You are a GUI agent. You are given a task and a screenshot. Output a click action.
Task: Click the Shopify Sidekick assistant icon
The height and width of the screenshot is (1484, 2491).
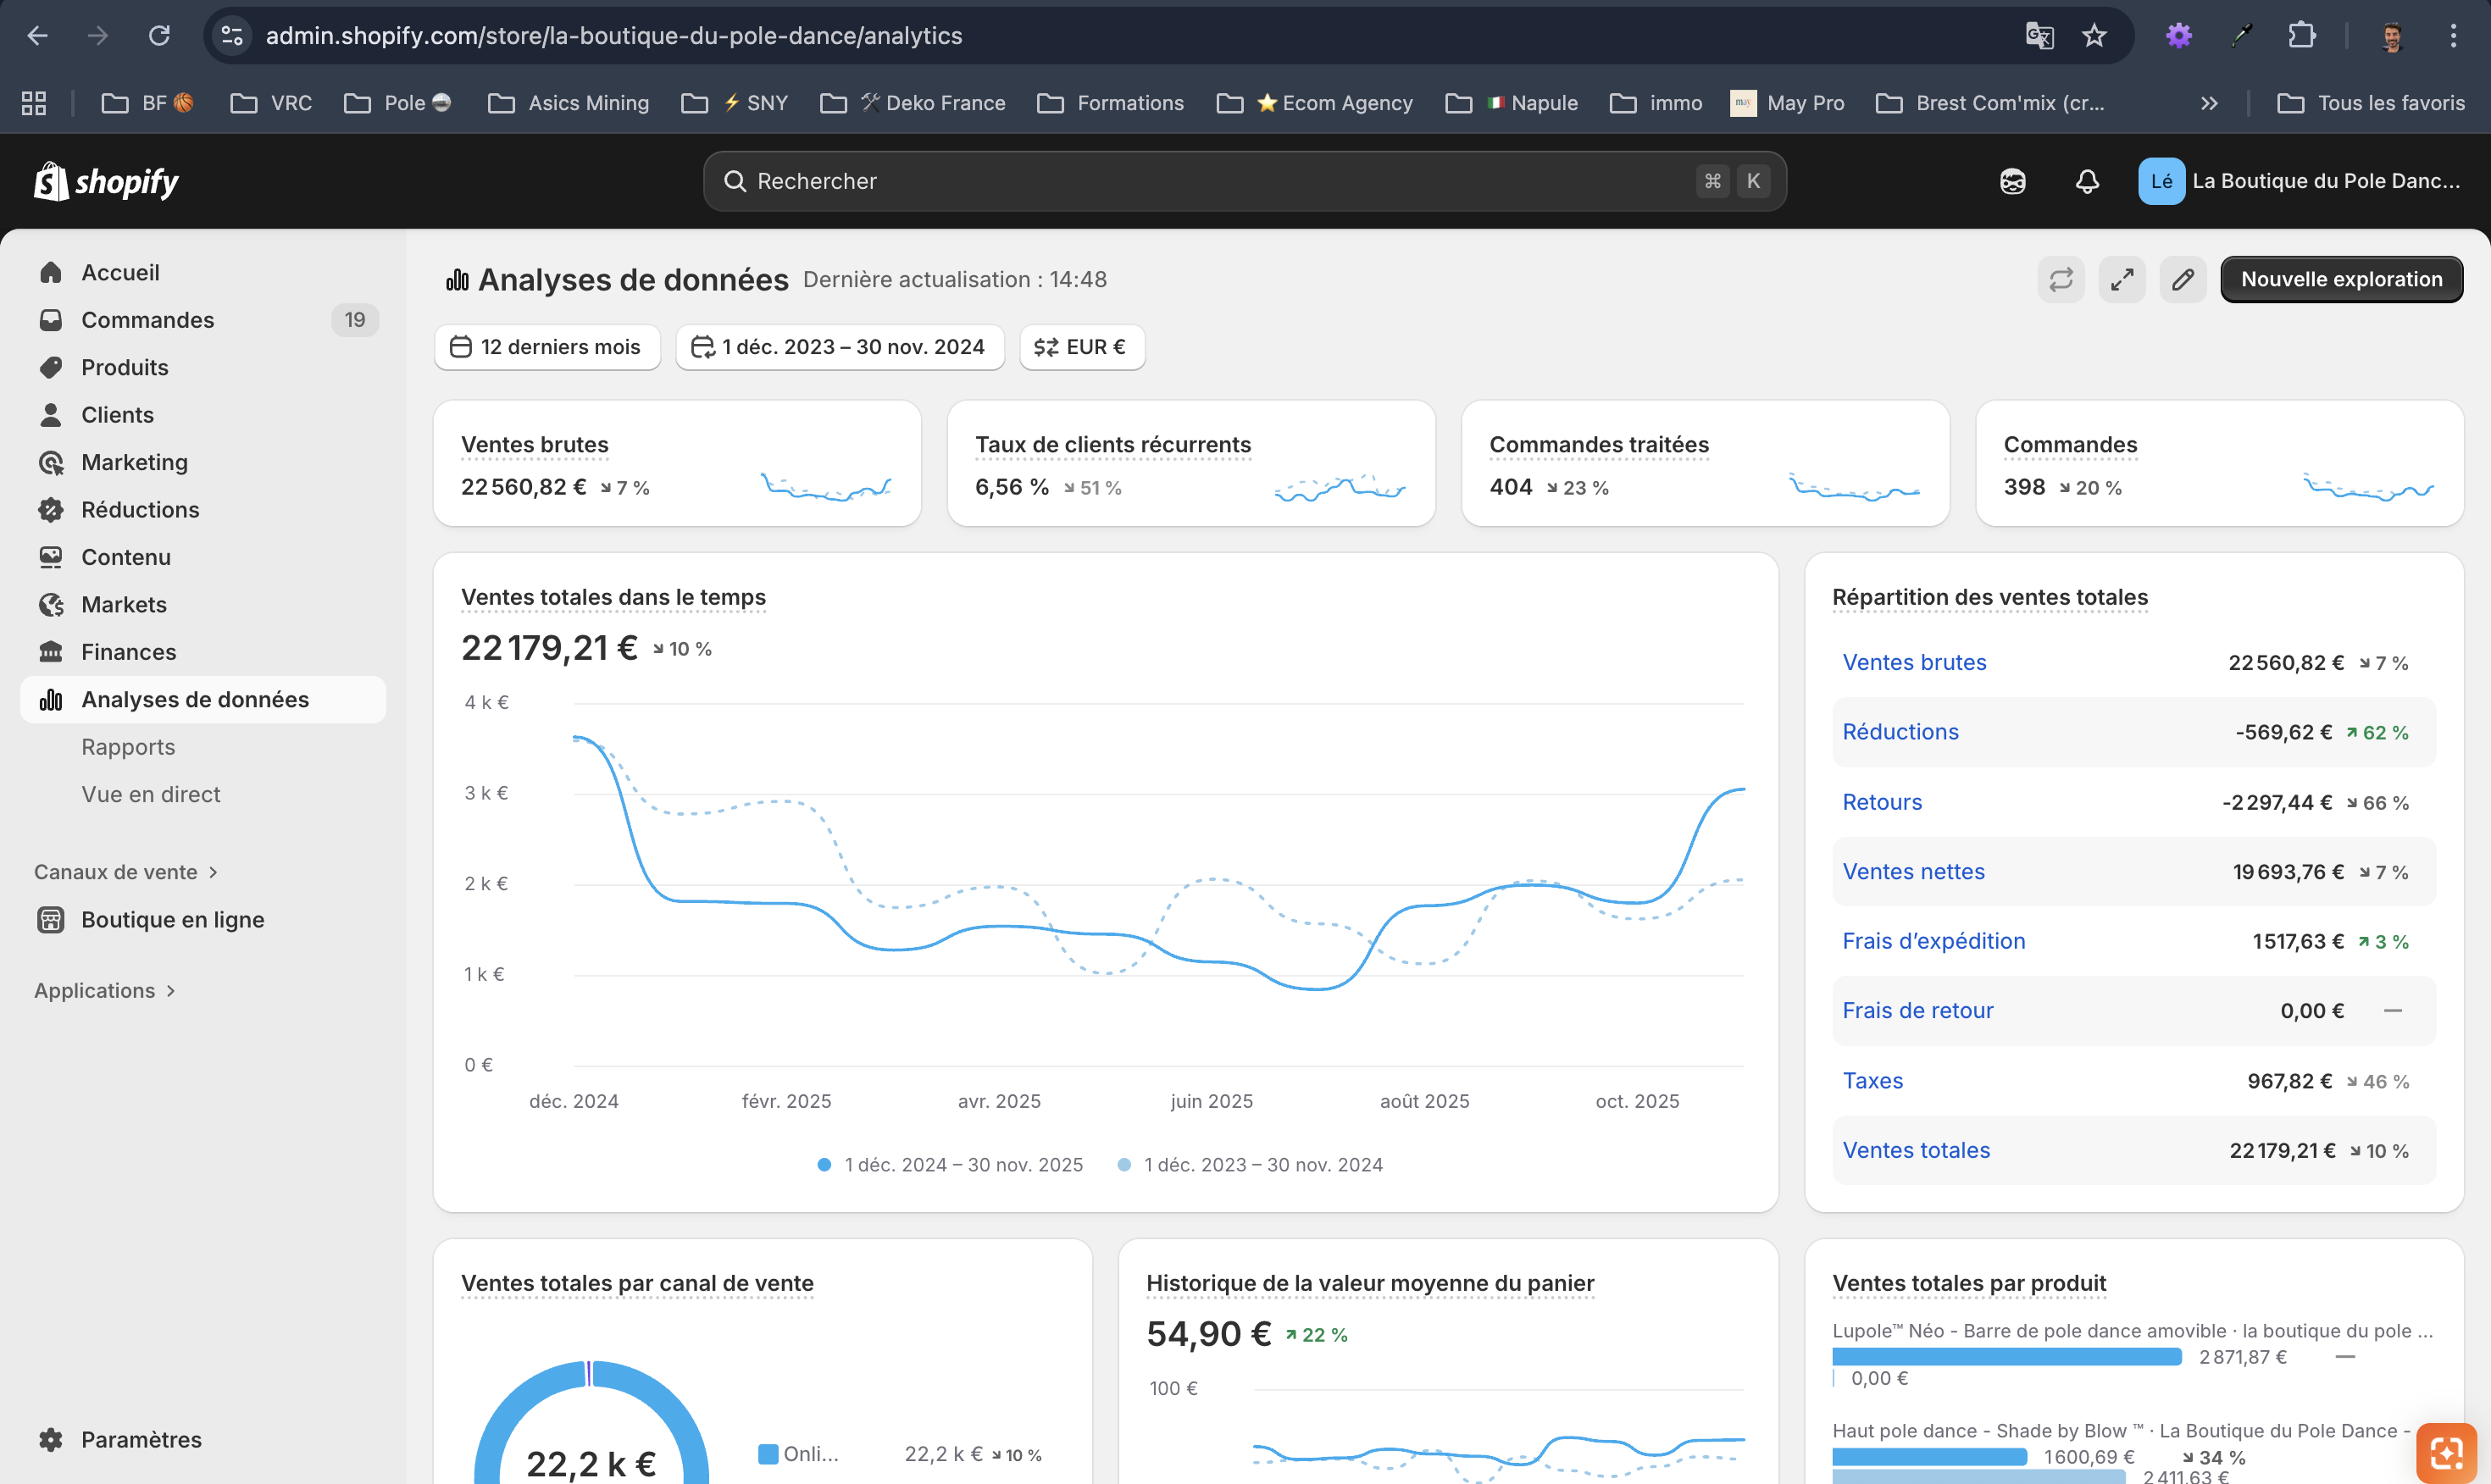(2012, 181)
